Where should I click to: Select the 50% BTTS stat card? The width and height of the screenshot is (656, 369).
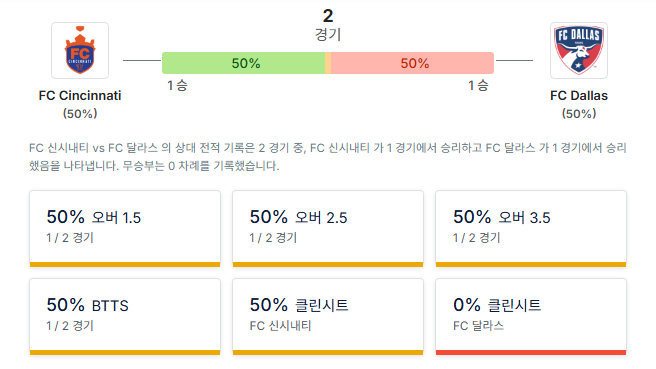tap(125, 317)
